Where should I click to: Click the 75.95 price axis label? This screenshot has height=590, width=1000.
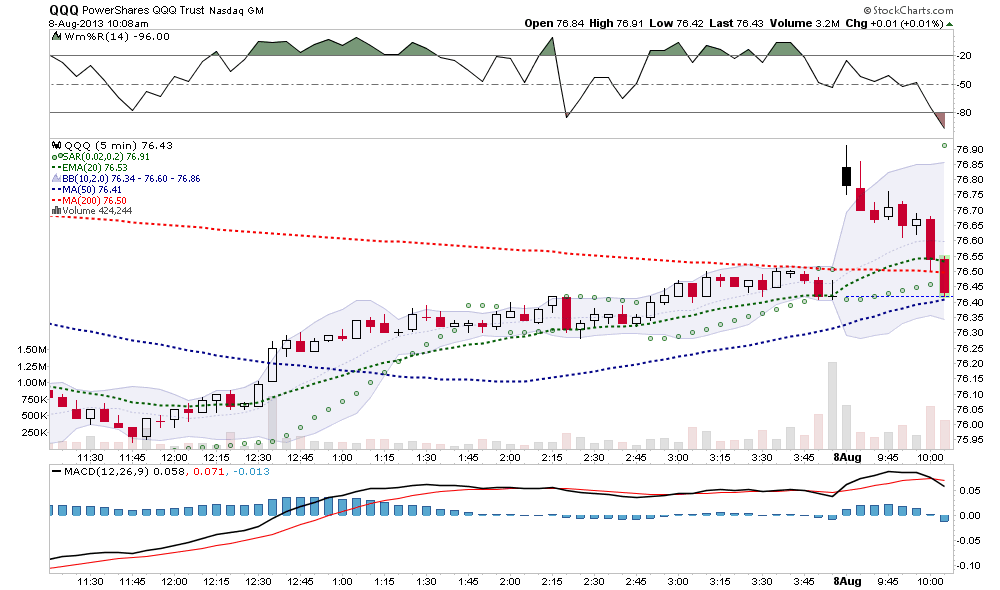click(969, 440)
